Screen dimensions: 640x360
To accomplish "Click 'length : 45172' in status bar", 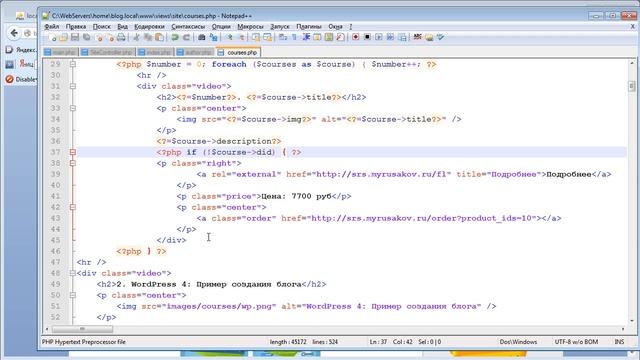I will pyautogui.click(x=288, y=342).
